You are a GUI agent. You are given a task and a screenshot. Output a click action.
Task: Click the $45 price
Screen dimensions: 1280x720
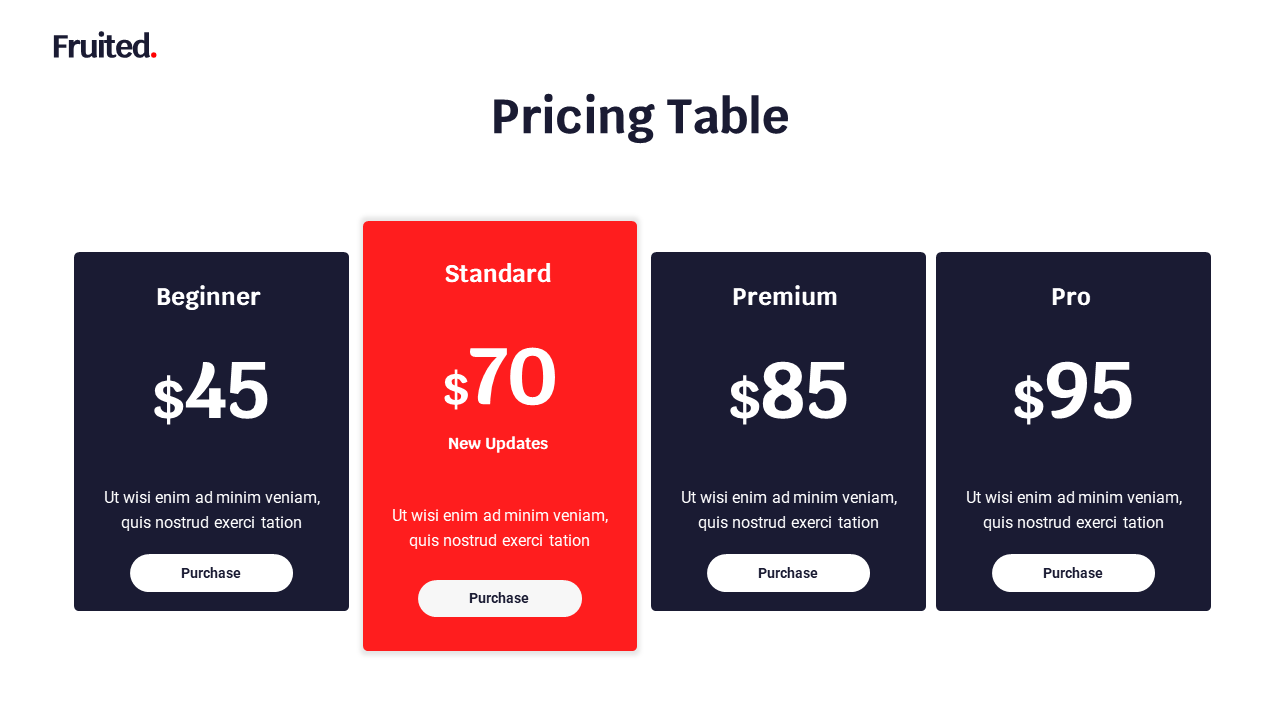coord(211,392)
